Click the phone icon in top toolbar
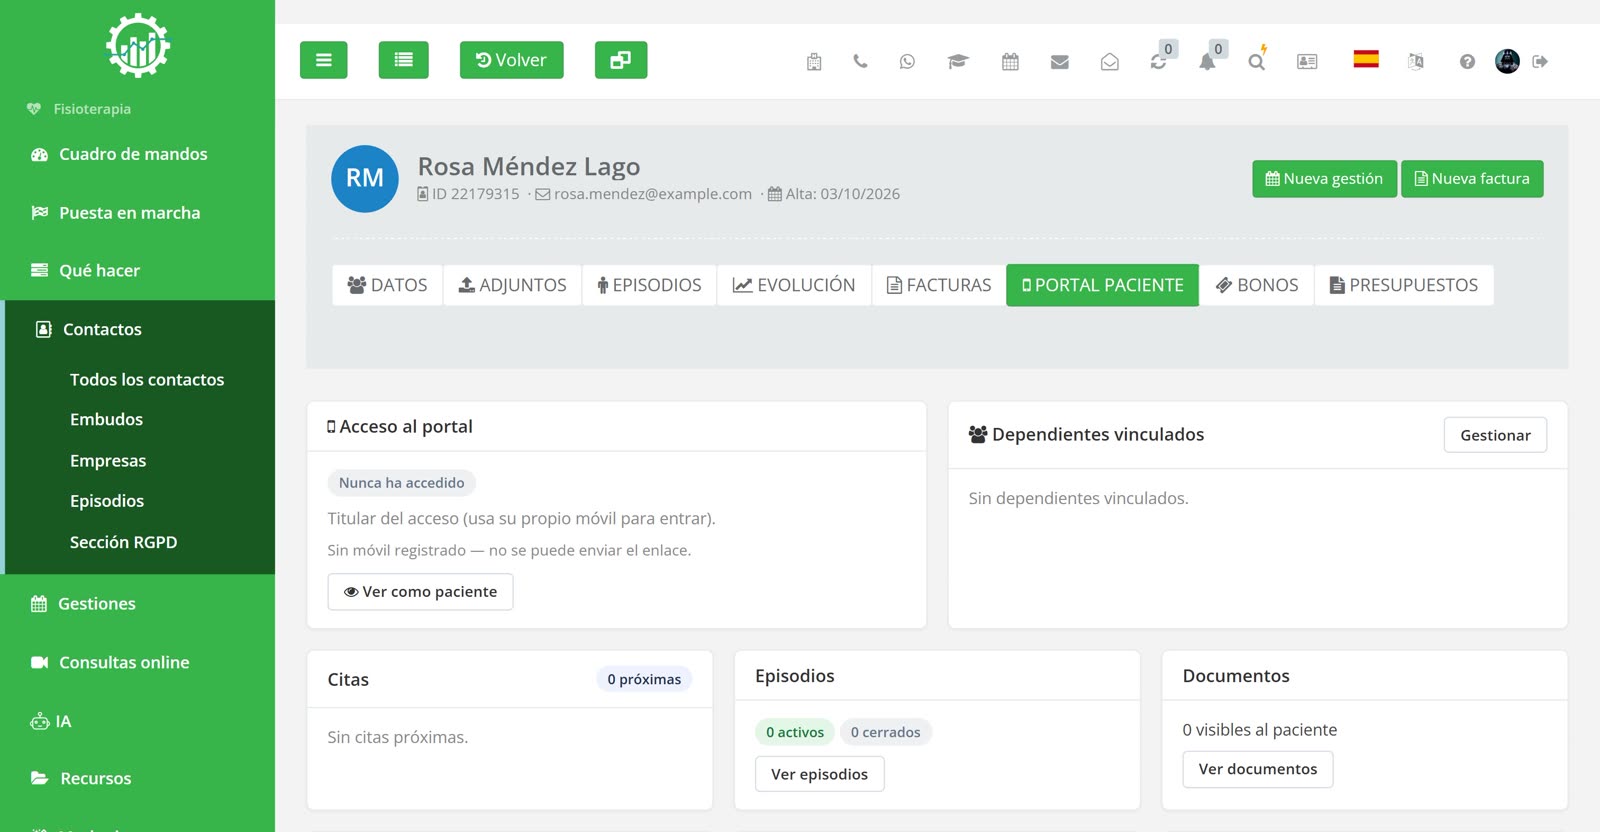Viewport: 1600px width, 832px height. (860, 62)
